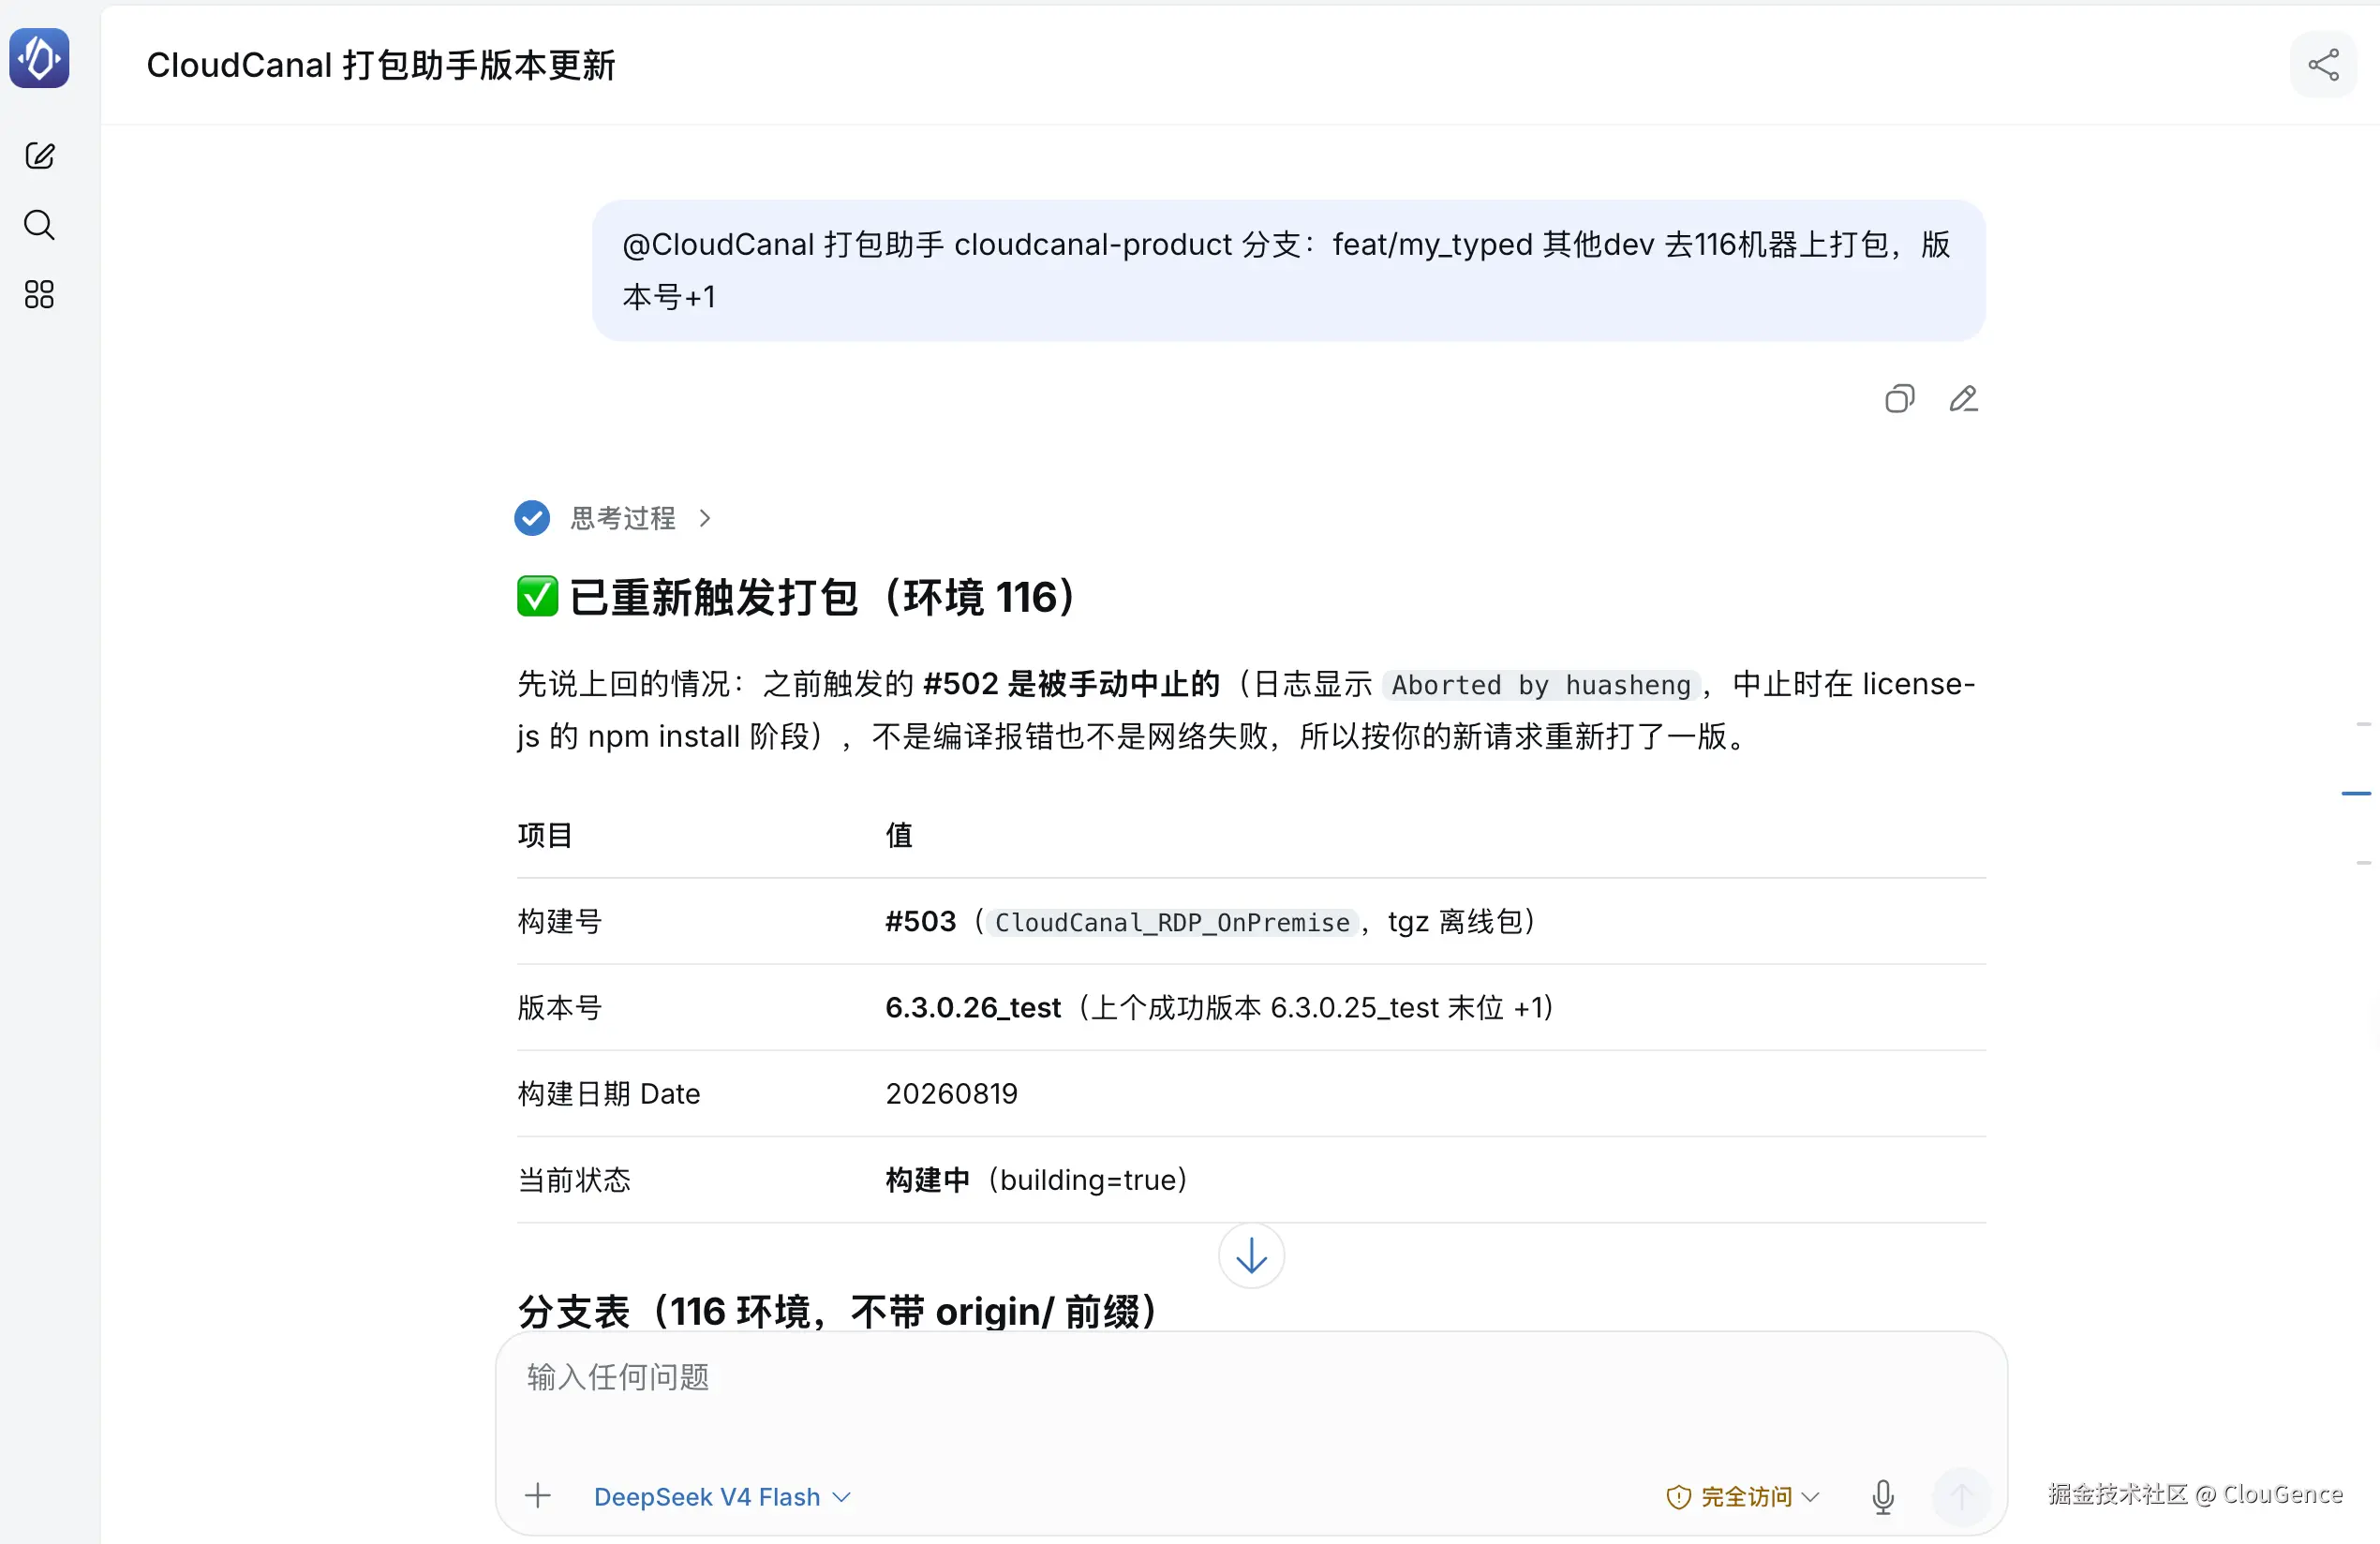Click the build number #503 value
This screenshot has height=1544, width=2380.
click(920, 921)
